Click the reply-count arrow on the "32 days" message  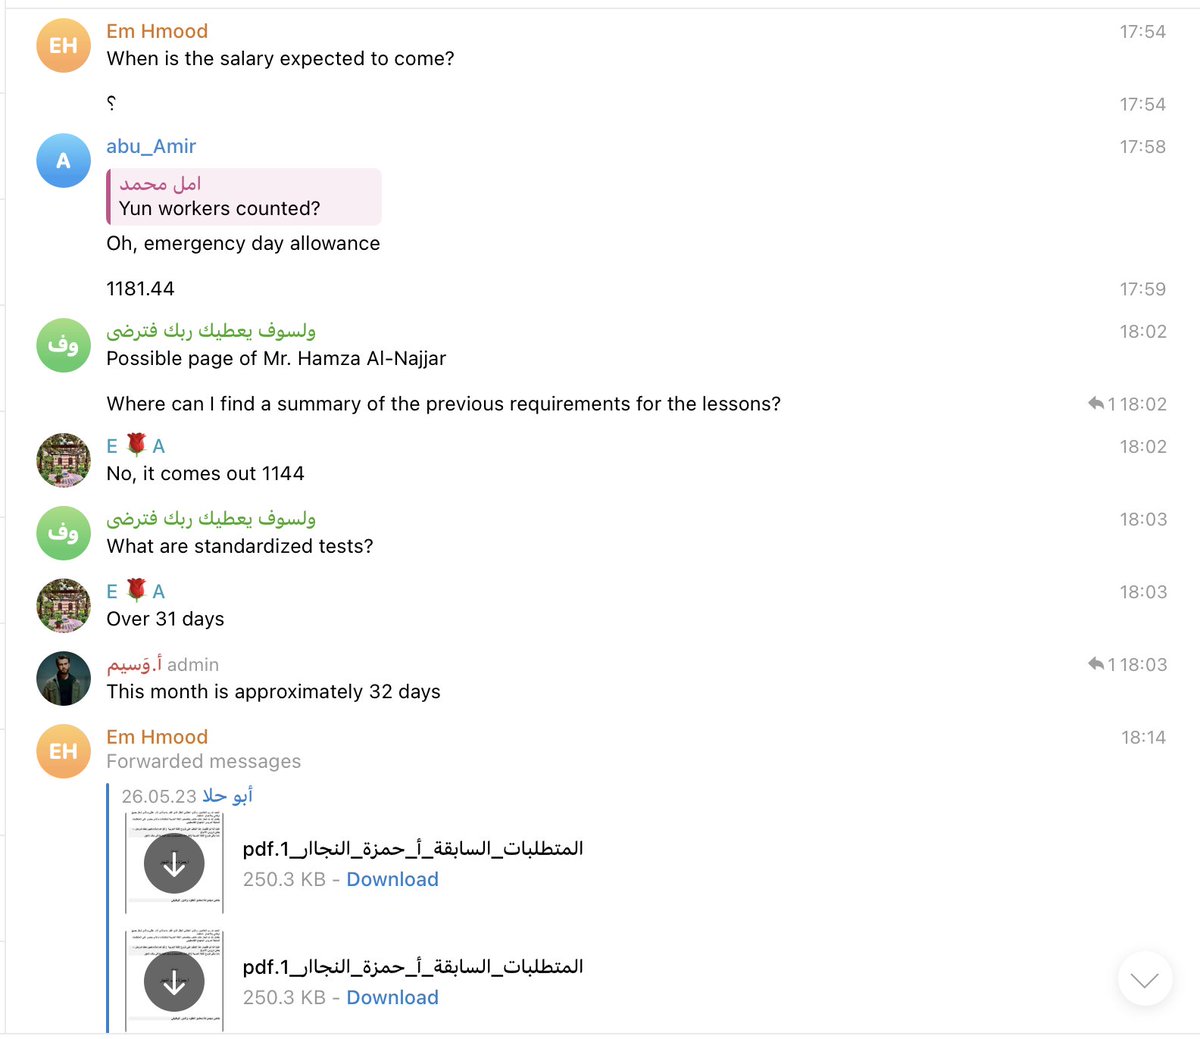click(x=1096, y=664)
